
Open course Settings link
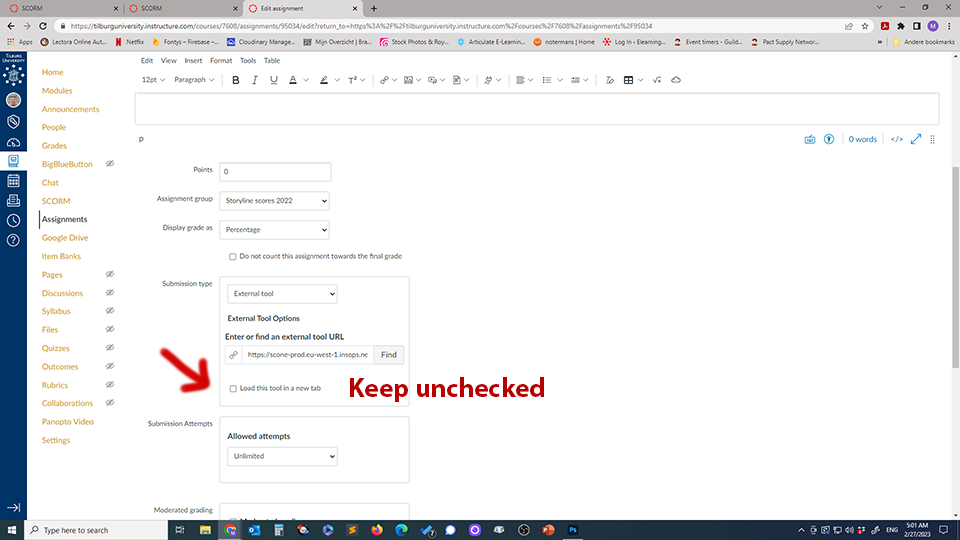pos(56,440)
